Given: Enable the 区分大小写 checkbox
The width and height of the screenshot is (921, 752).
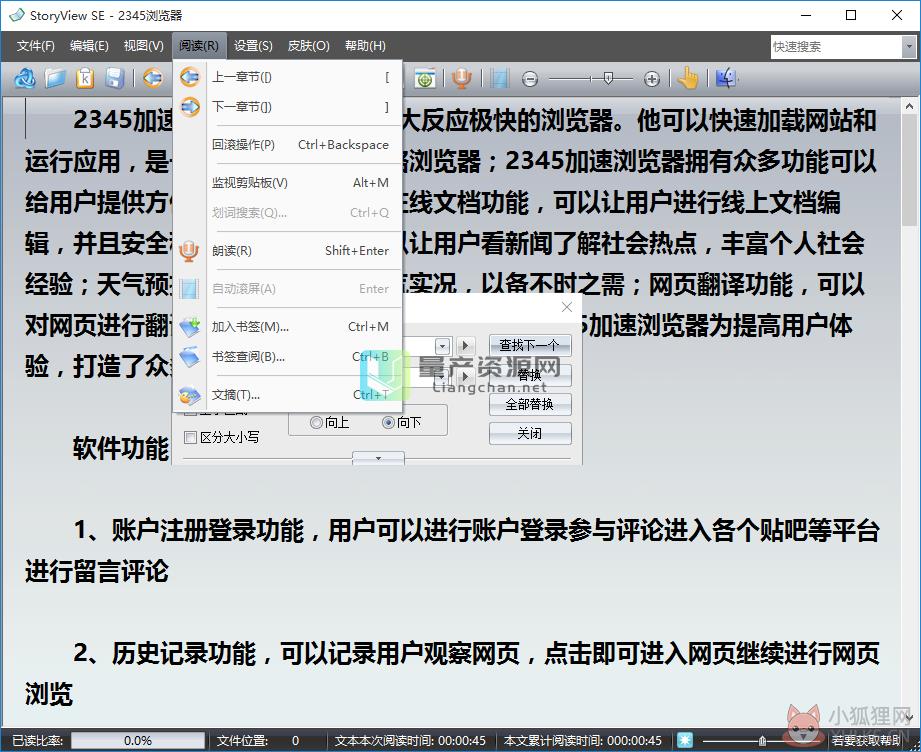Looking at the screenshot, I should (190, 437).
